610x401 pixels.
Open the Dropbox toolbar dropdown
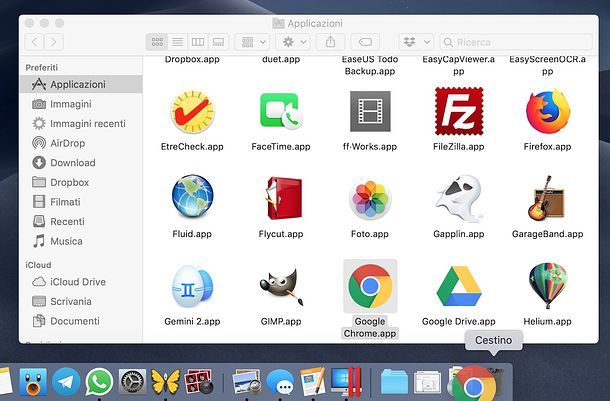pyautogui.click(x=416, y=42)
